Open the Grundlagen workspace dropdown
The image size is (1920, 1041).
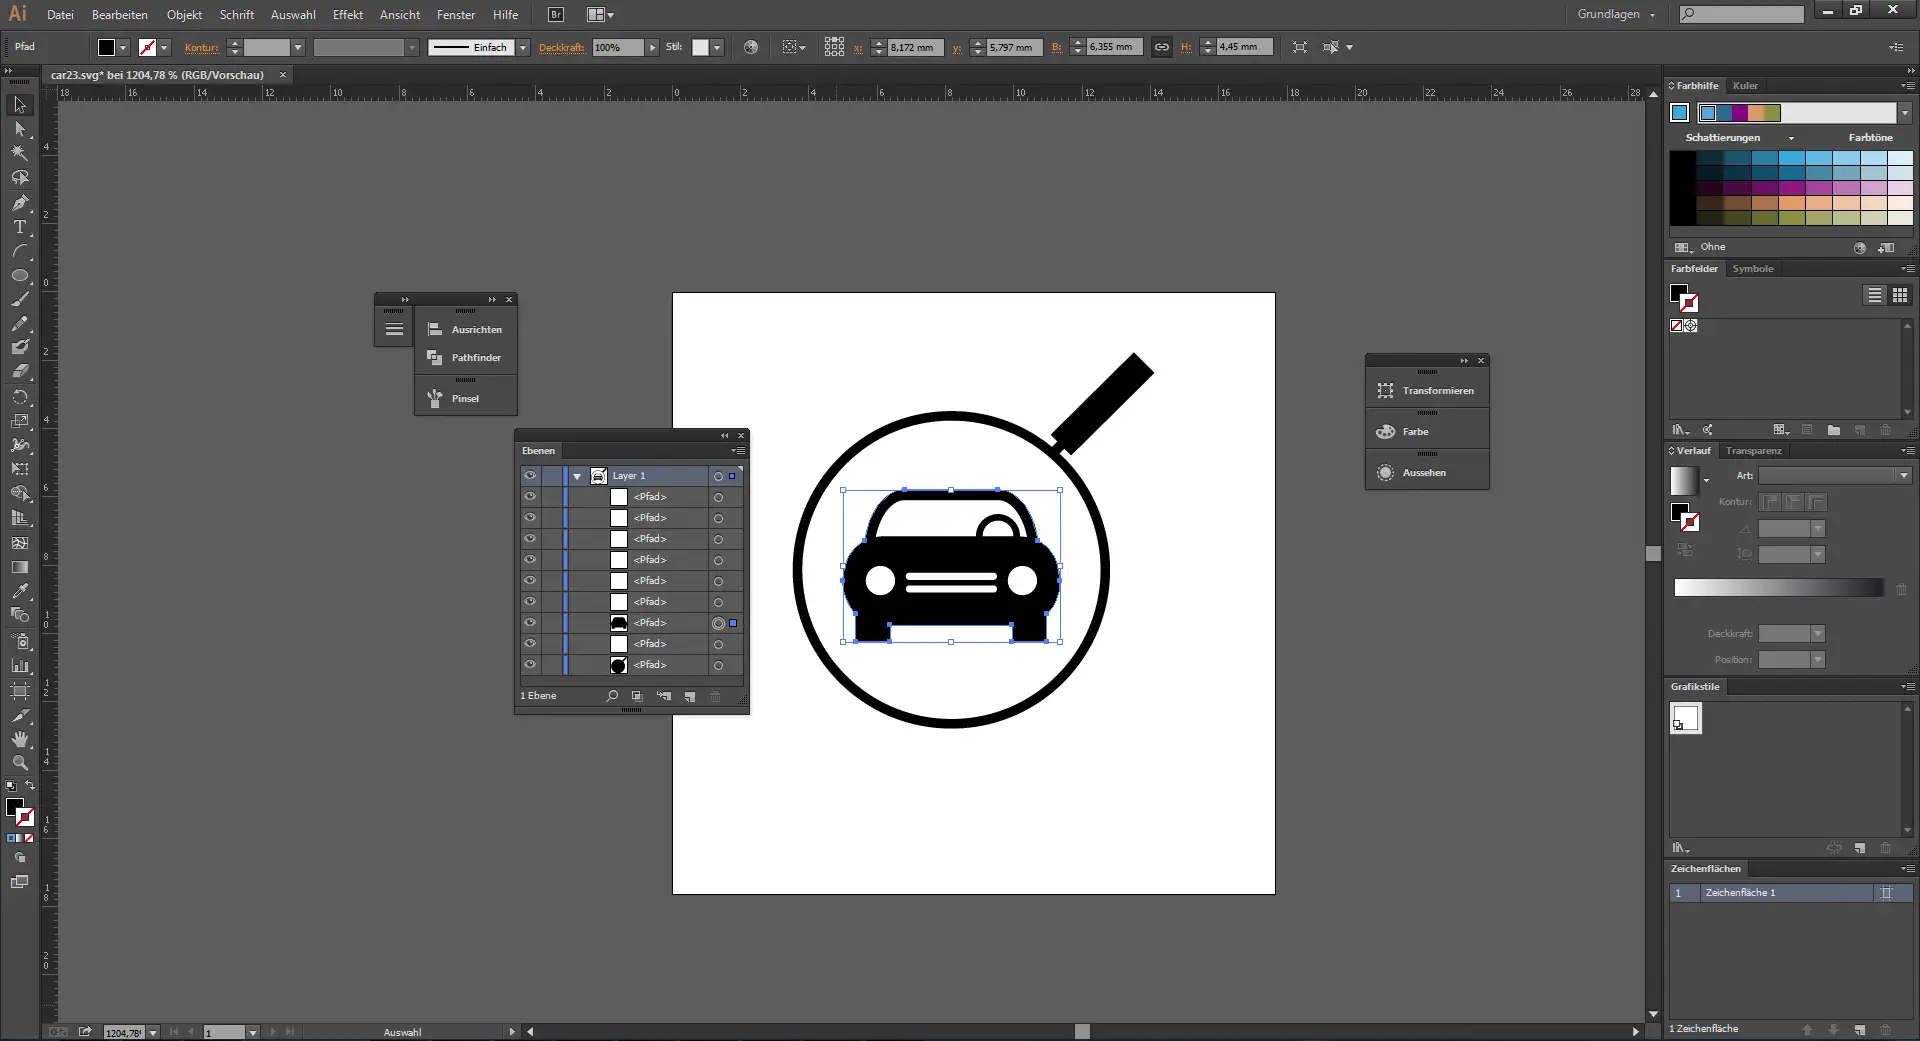coord(1616,15)
